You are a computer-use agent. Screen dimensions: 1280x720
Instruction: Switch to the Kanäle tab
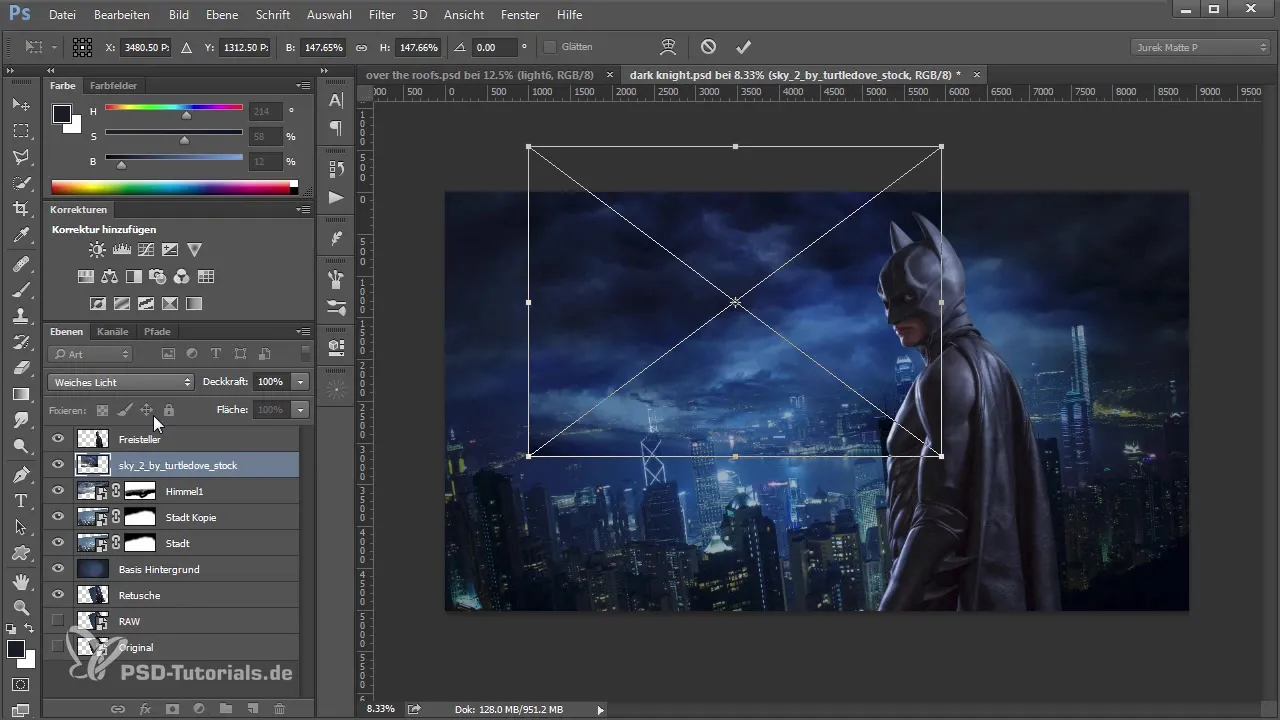[114, 332]
